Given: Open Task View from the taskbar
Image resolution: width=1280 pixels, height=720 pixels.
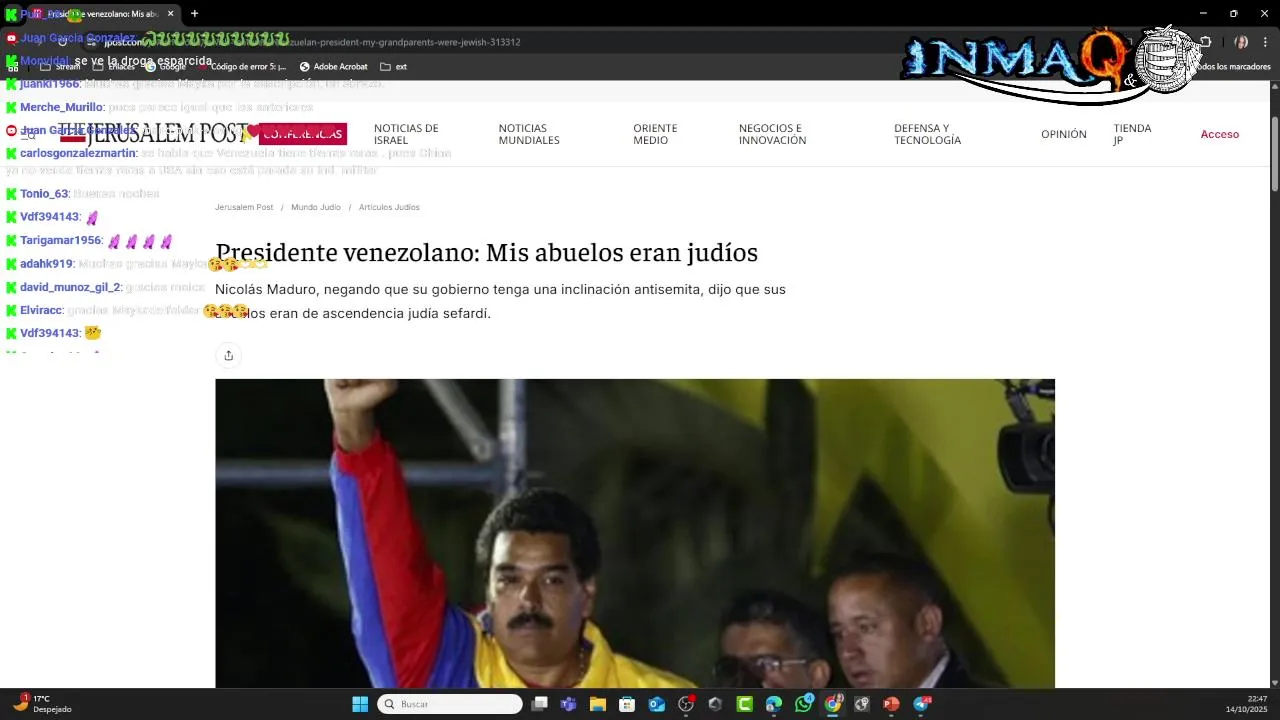Looking at the screenshot, I should coord(539,704).
